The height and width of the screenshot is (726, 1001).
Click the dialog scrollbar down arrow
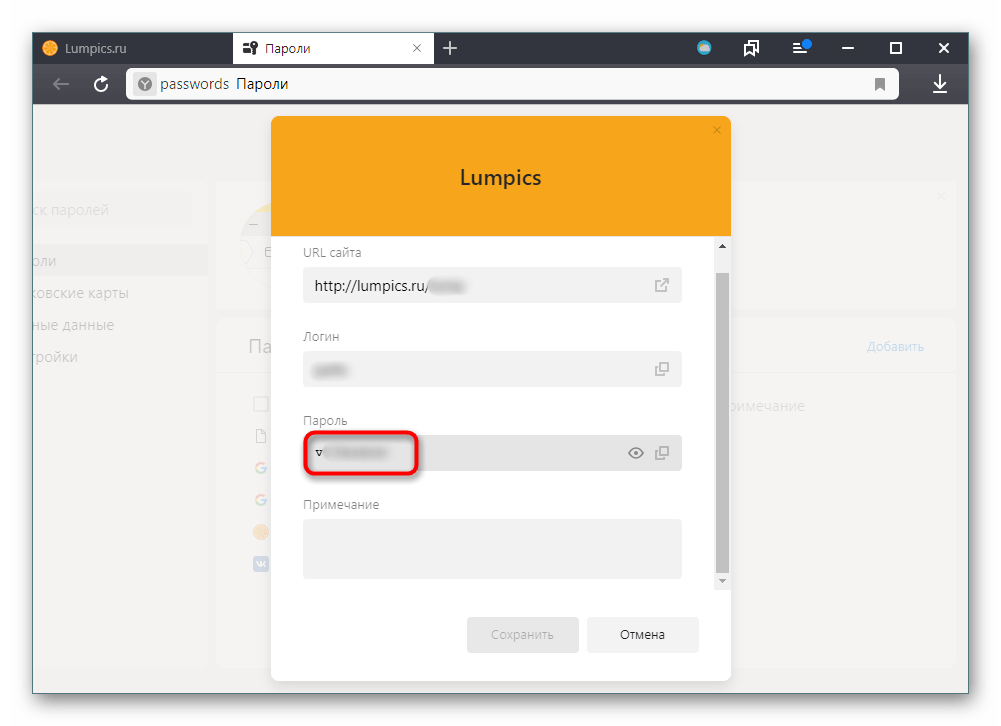(x=722, y=581)
